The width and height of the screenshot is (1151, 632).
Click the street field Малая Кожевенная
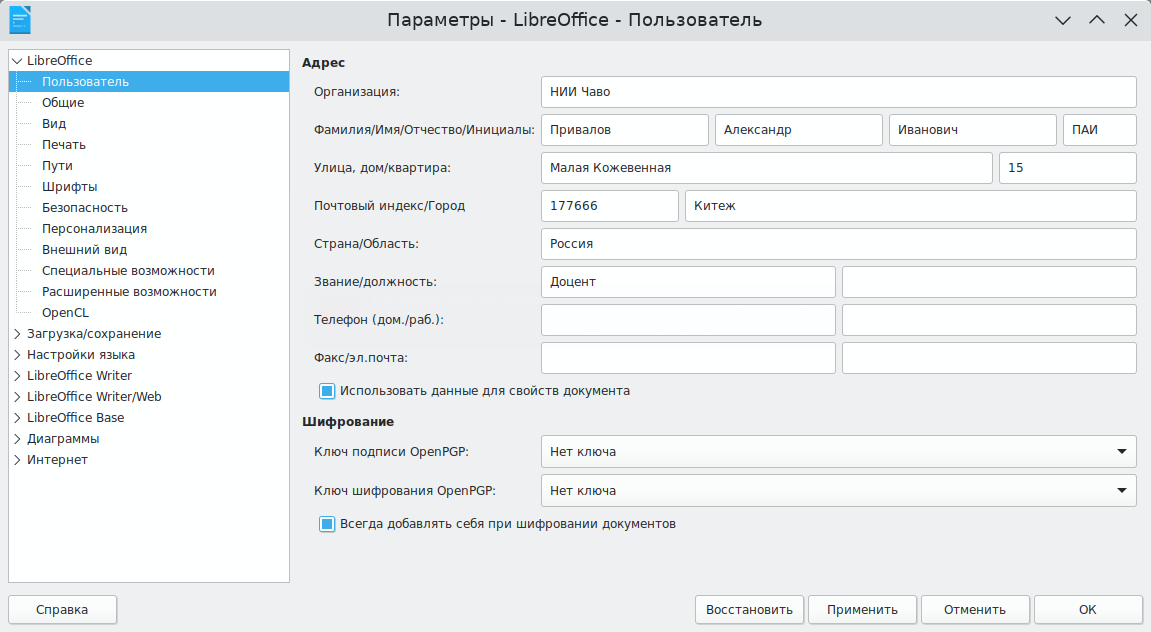tap(766, 168)
